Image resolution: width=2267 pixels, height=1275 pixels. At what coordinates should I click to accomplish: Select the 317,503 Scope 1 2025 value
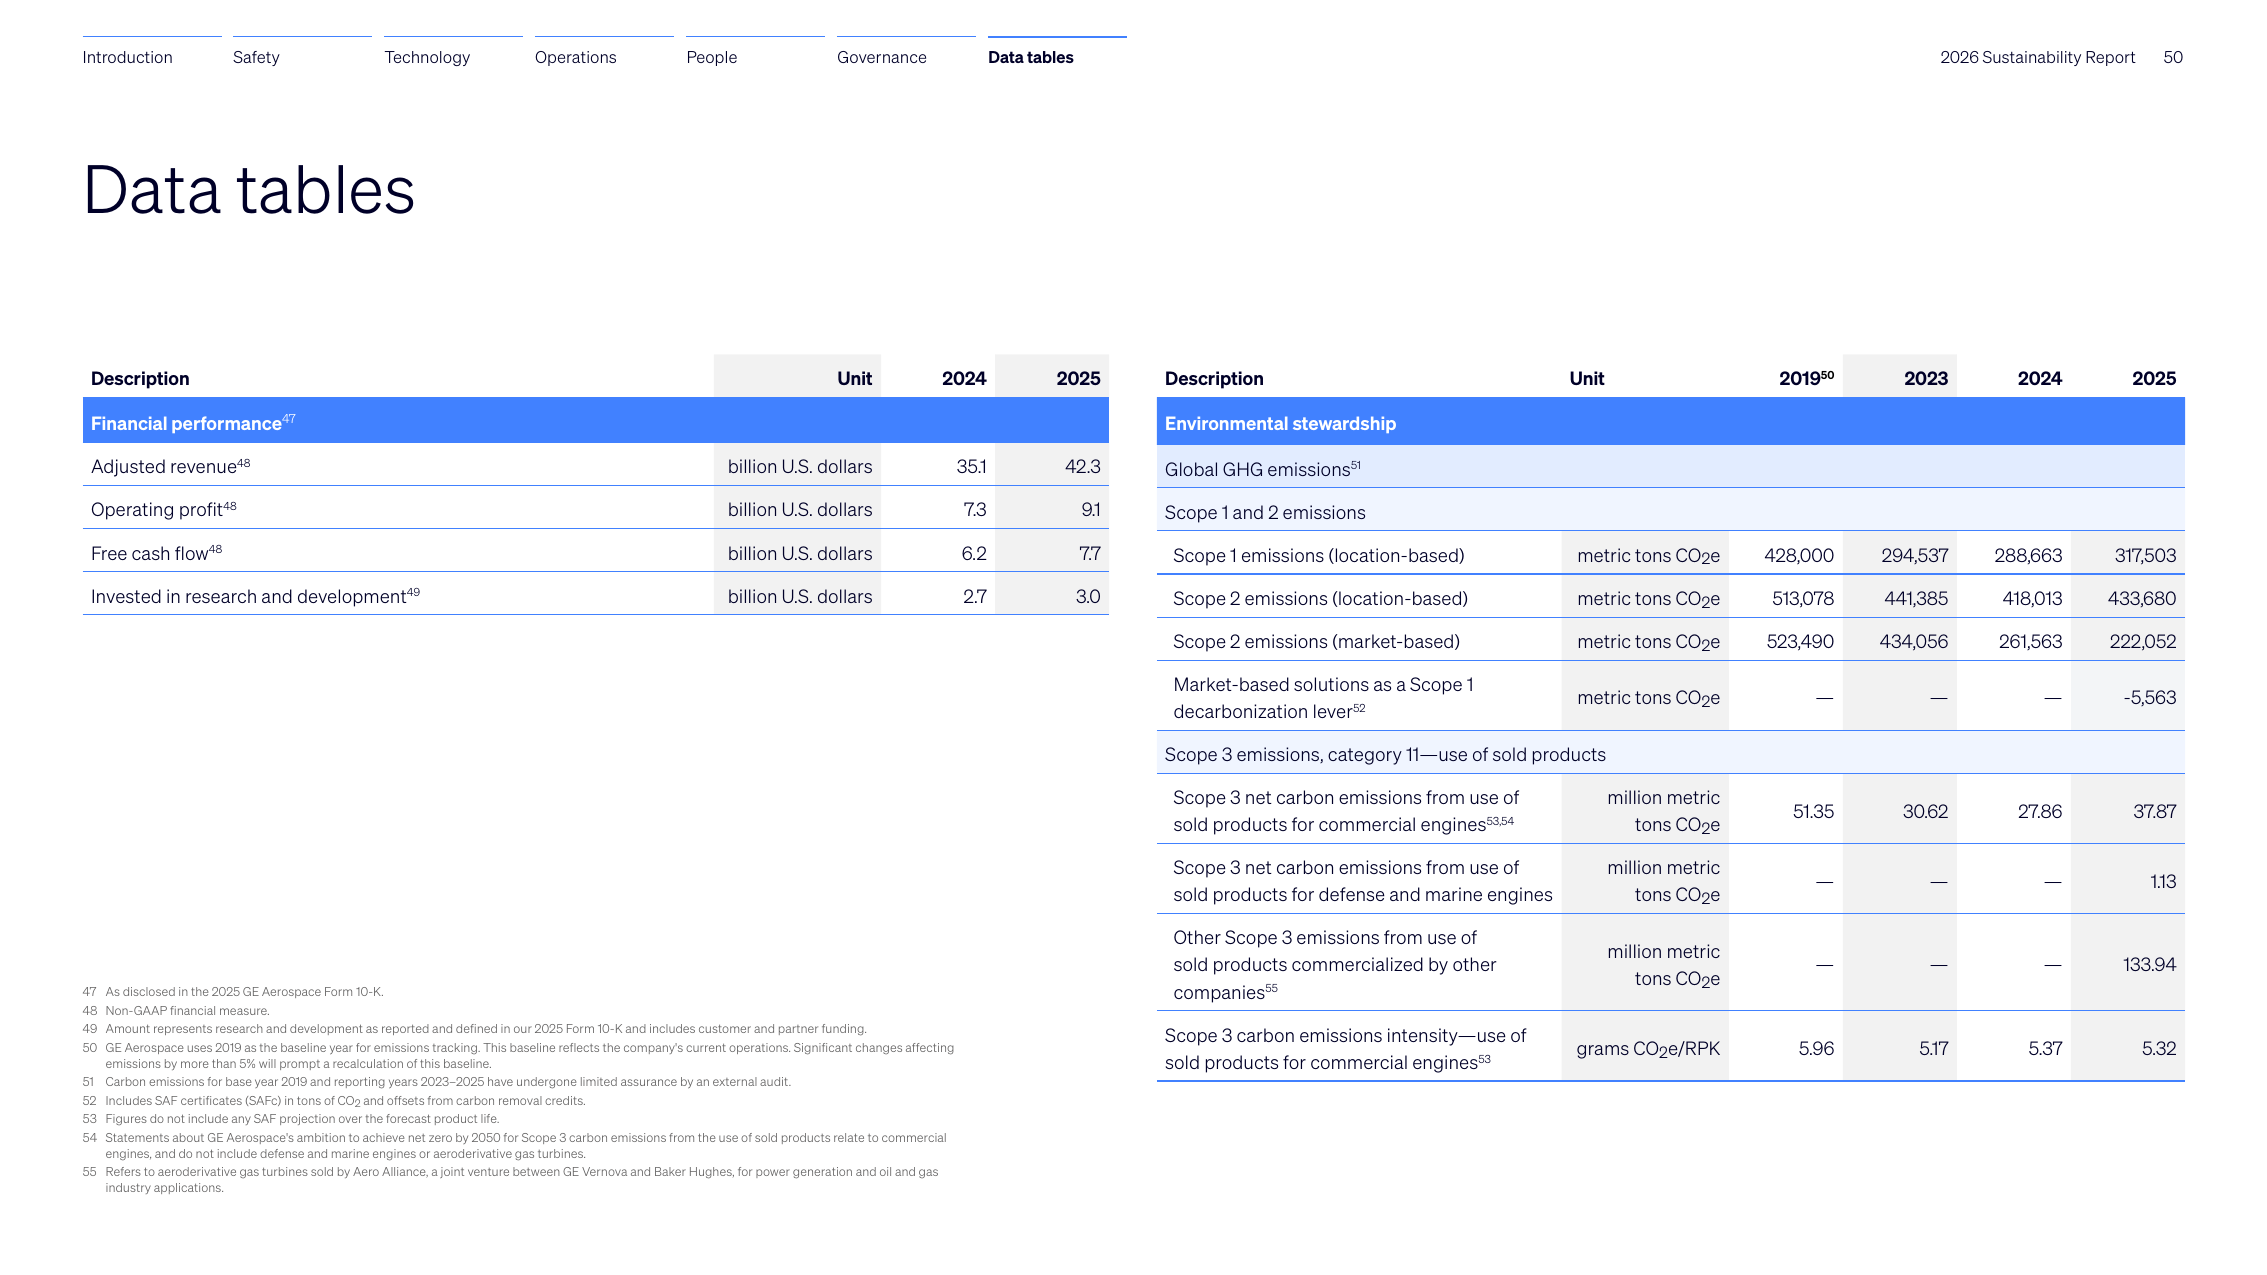click(x=2145, y=555)
